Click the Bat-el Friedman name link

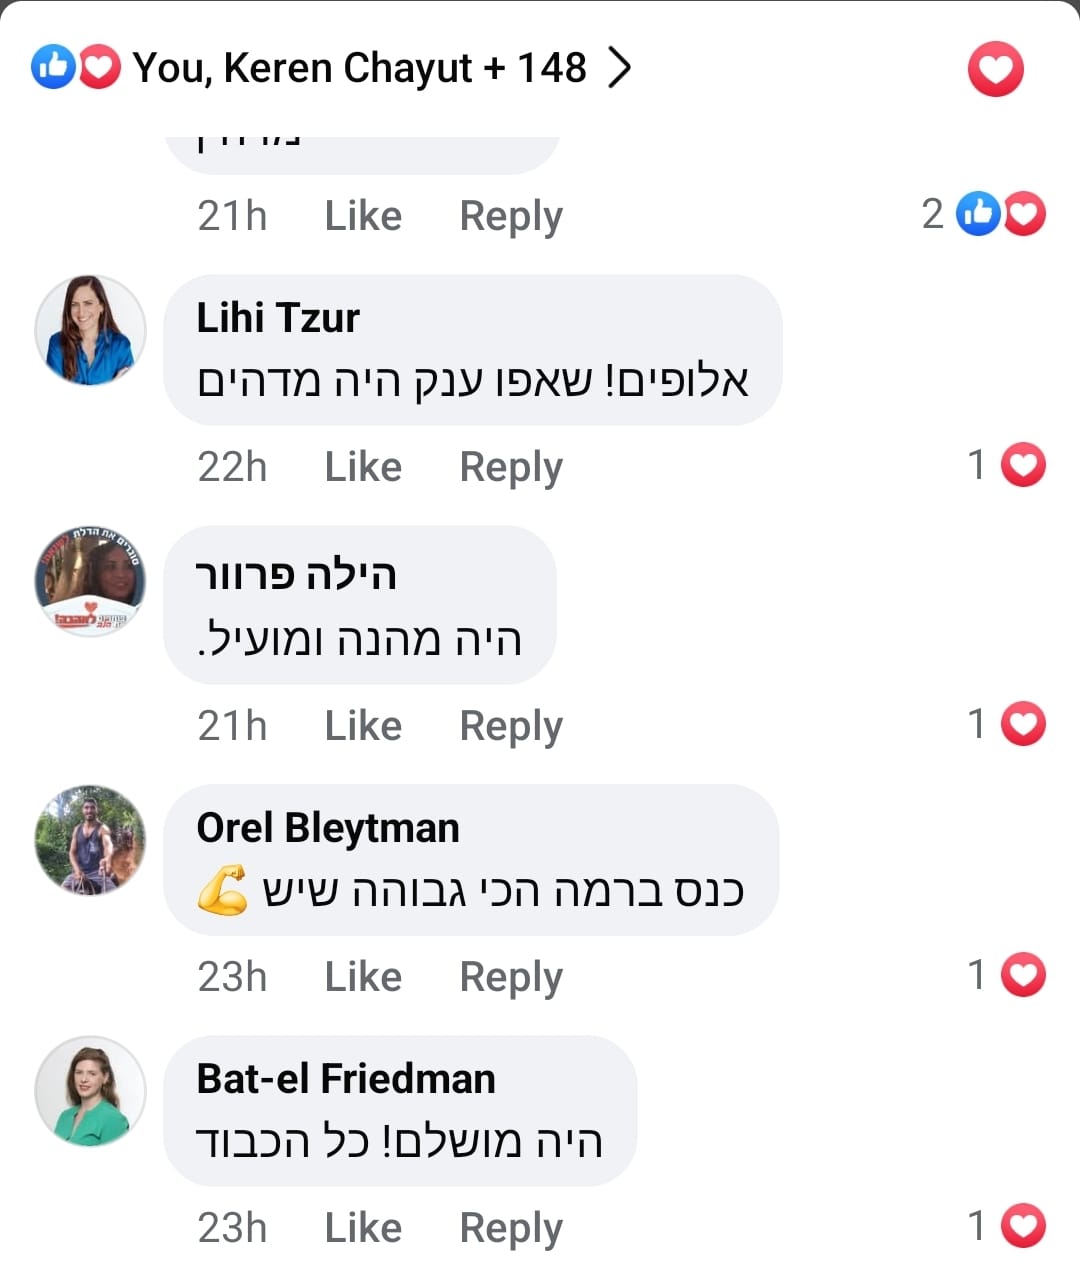coord(346,1079)
